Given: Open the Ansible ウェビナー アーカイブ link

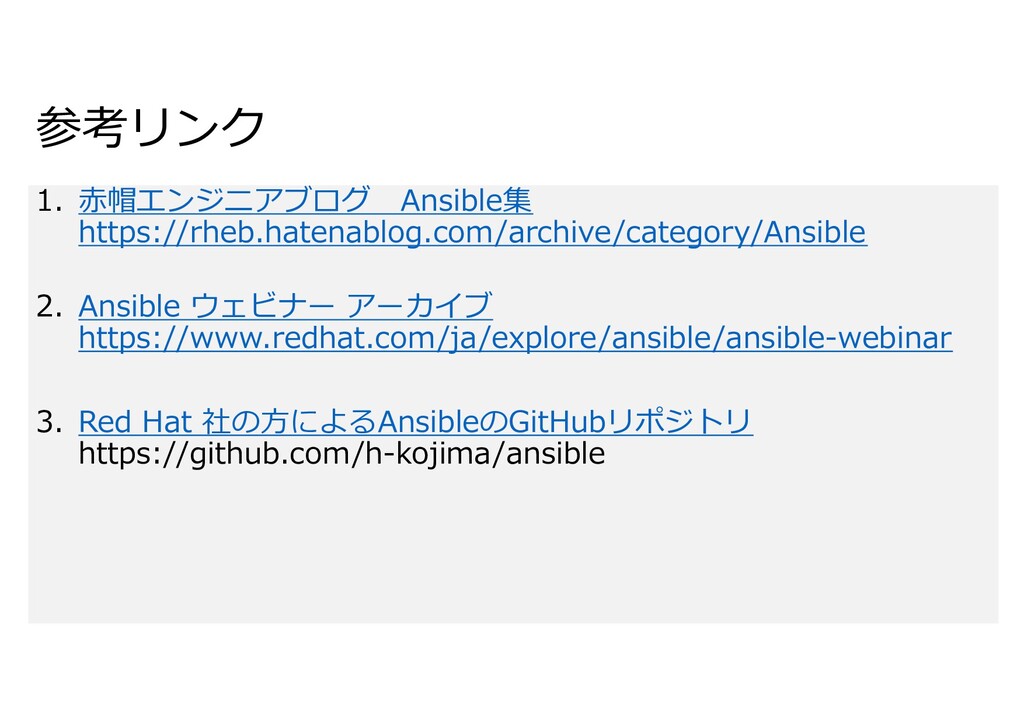Looking at the screenshot, I should click(x=285, y=306).
